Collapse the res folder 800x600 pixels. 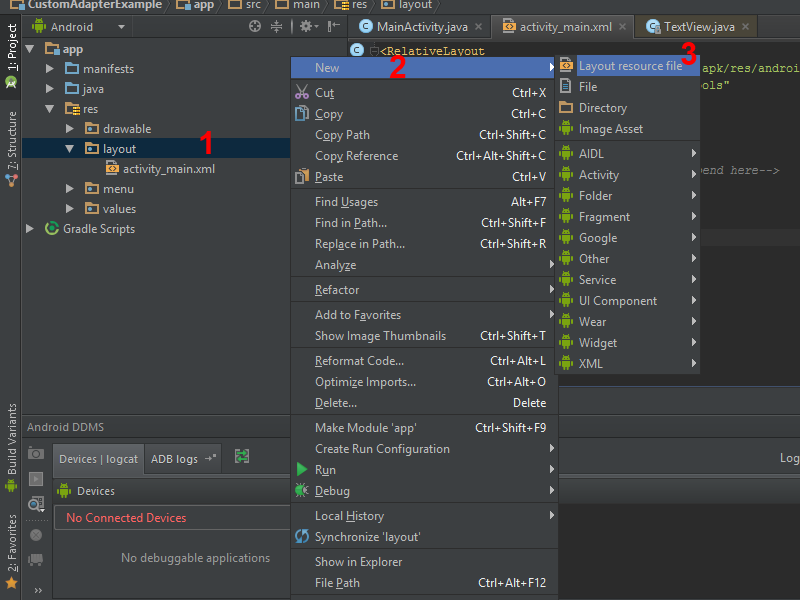tap(49, 109)
